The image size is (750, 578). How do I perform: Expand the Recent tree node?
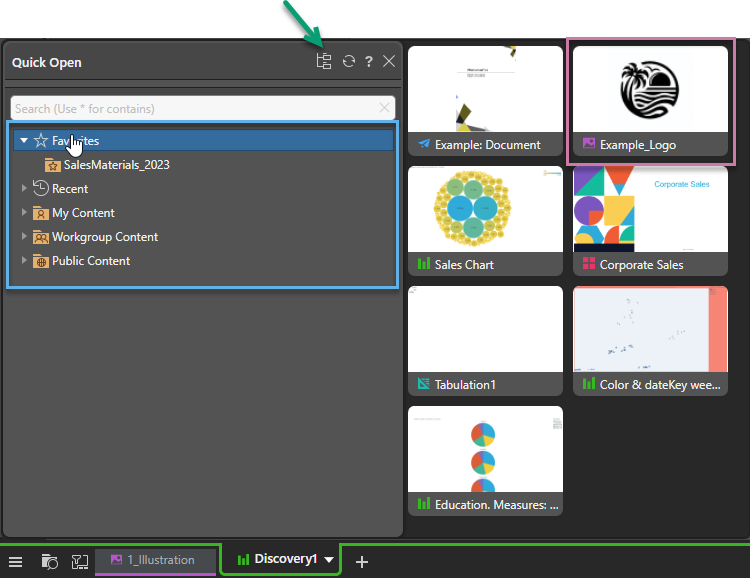click(x=25, y=188)
